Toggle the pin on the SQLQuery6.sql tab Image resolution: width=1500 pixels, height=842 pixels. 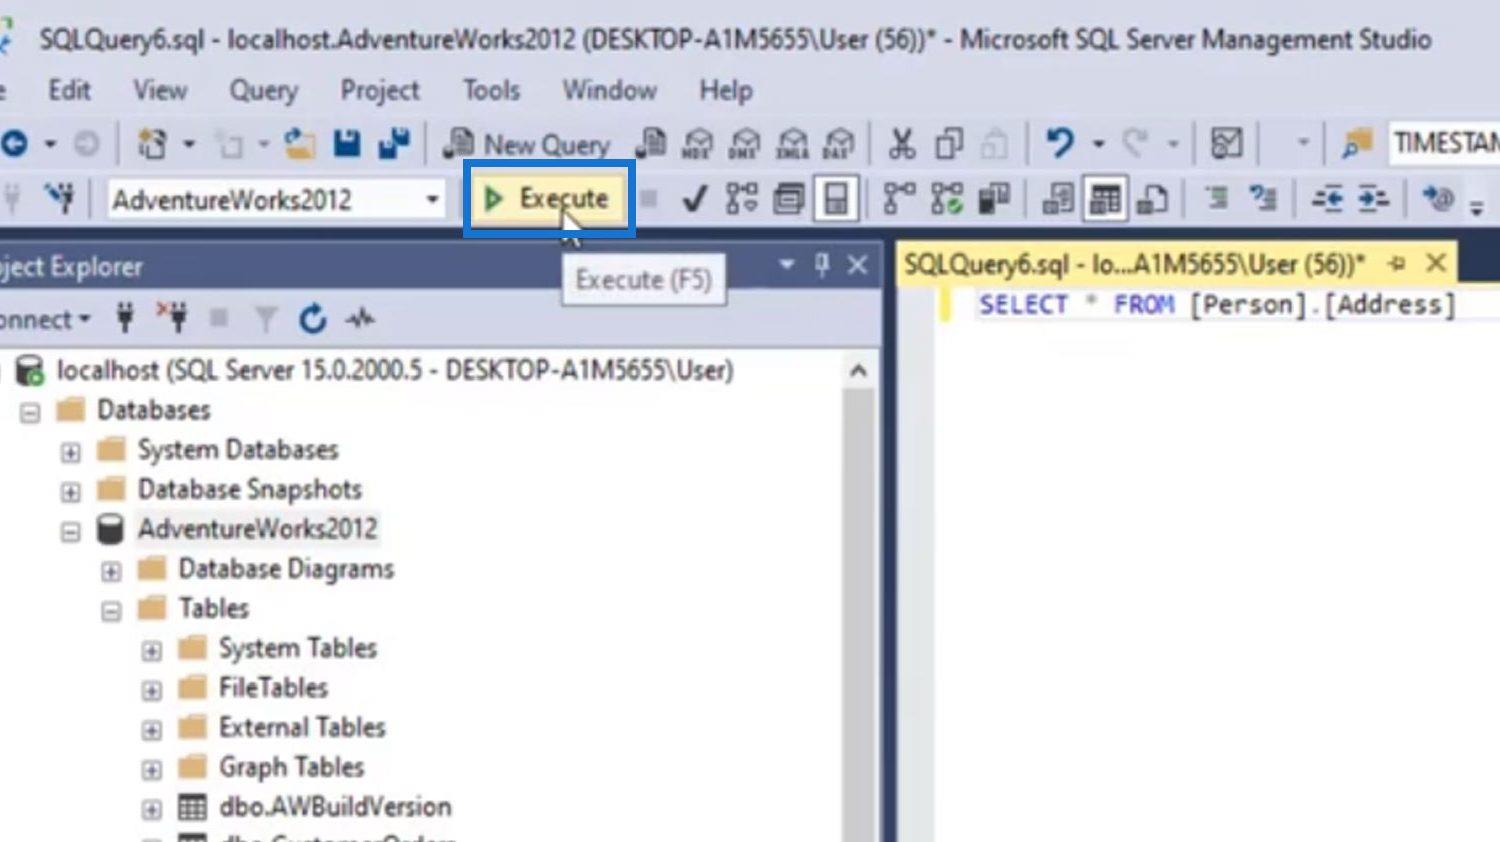coord(1397,264)
